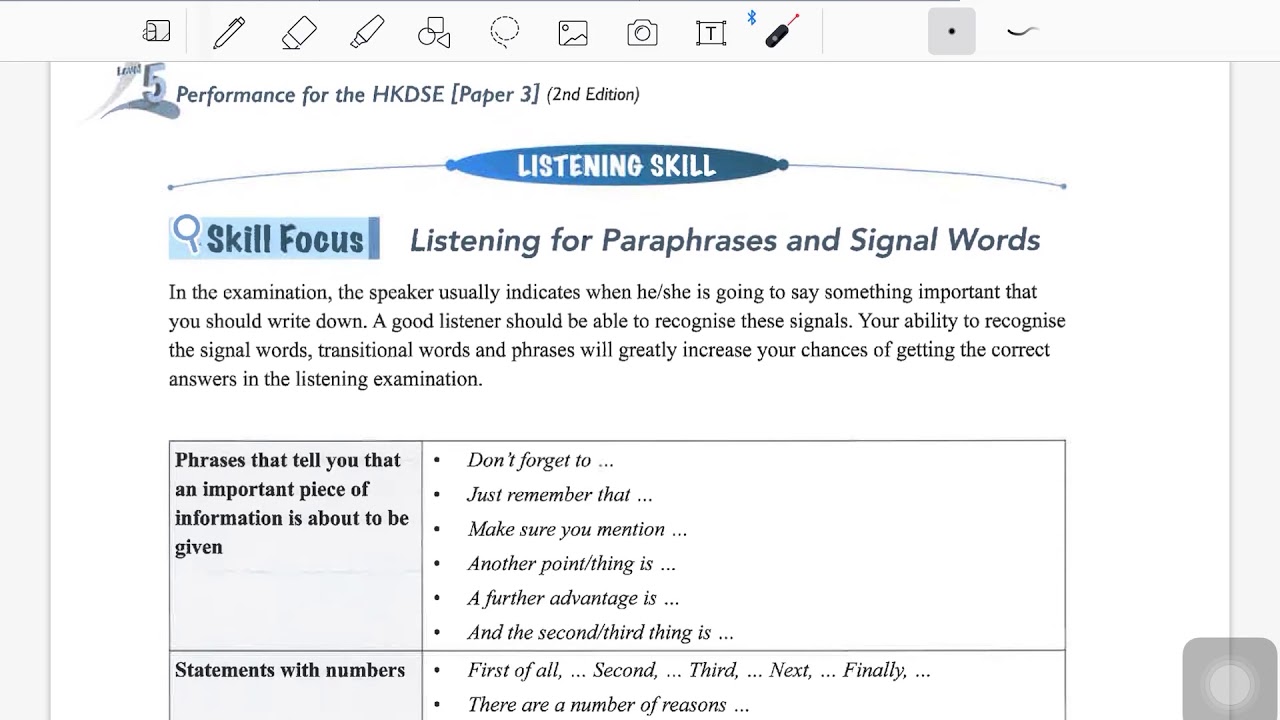The width and height of the screenshot is (1280, 720).
Task: Switch to the Laser pointer tool
Action: coord(781,32)
